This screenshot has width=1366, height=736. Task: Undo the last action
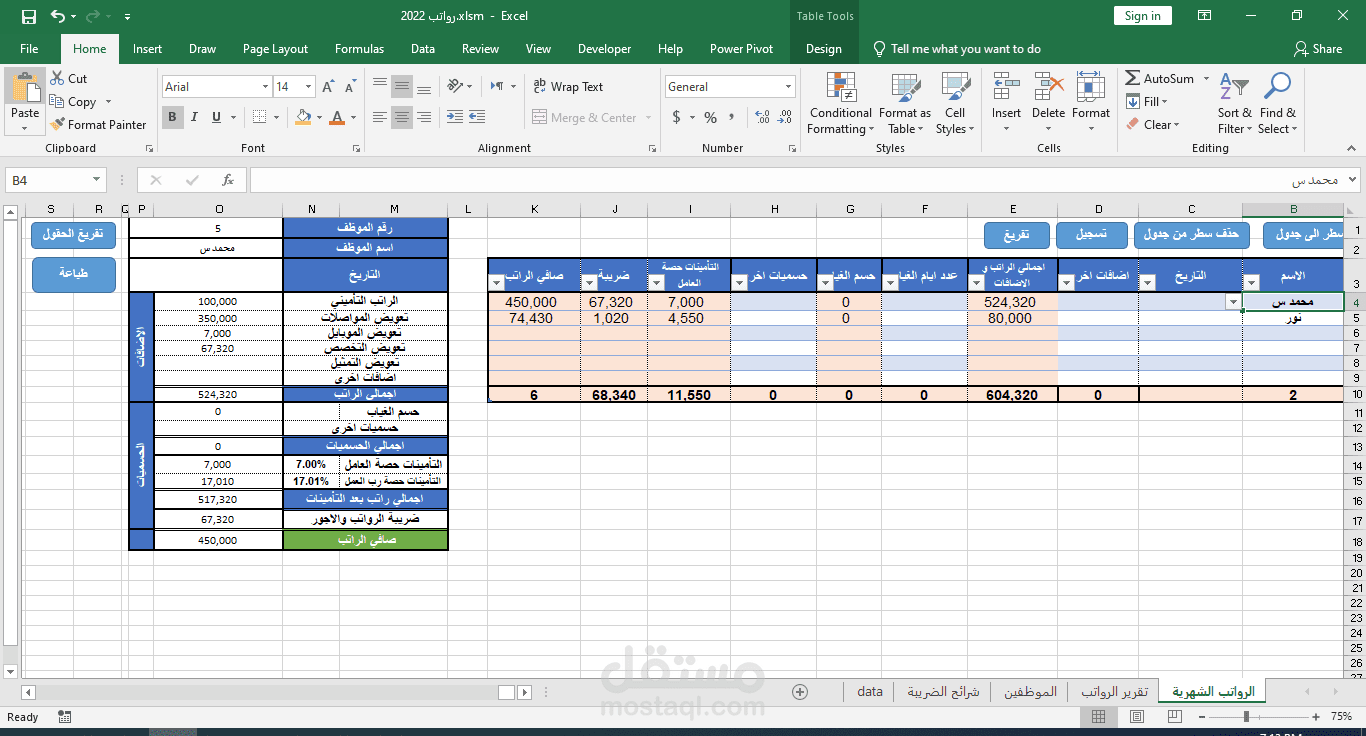click(x=58, y=16)
